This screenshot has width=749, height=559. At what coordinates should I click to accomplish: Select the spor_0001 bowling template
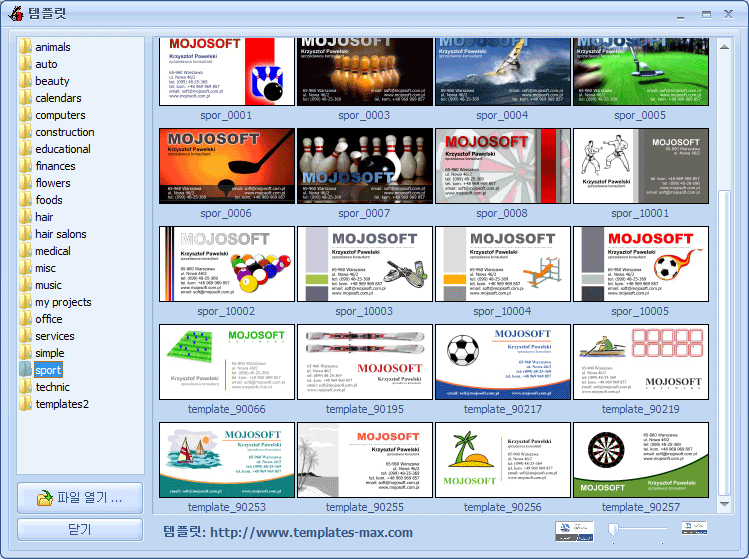226,72
